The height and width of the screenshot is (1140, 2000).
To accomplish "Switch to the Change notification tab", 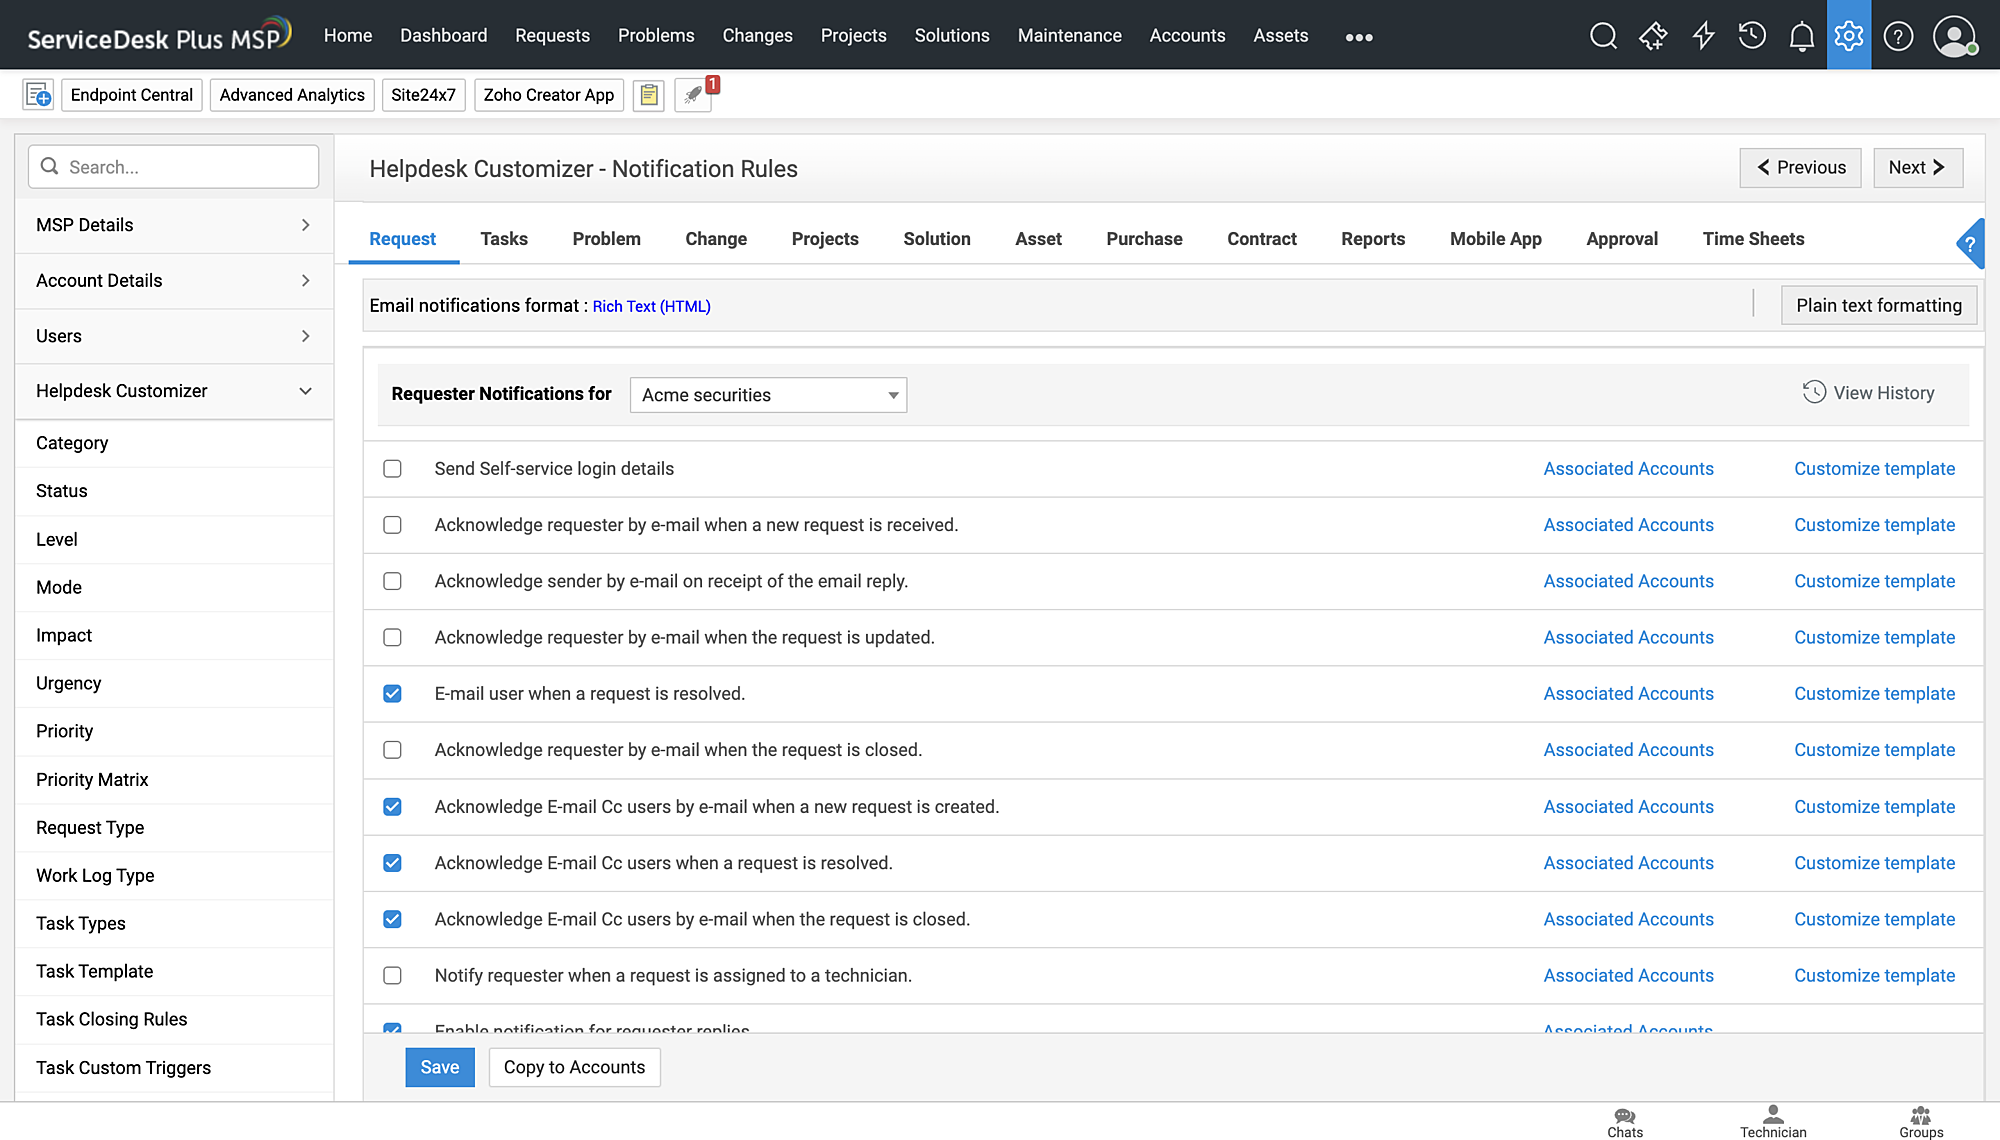I will 716,239.
